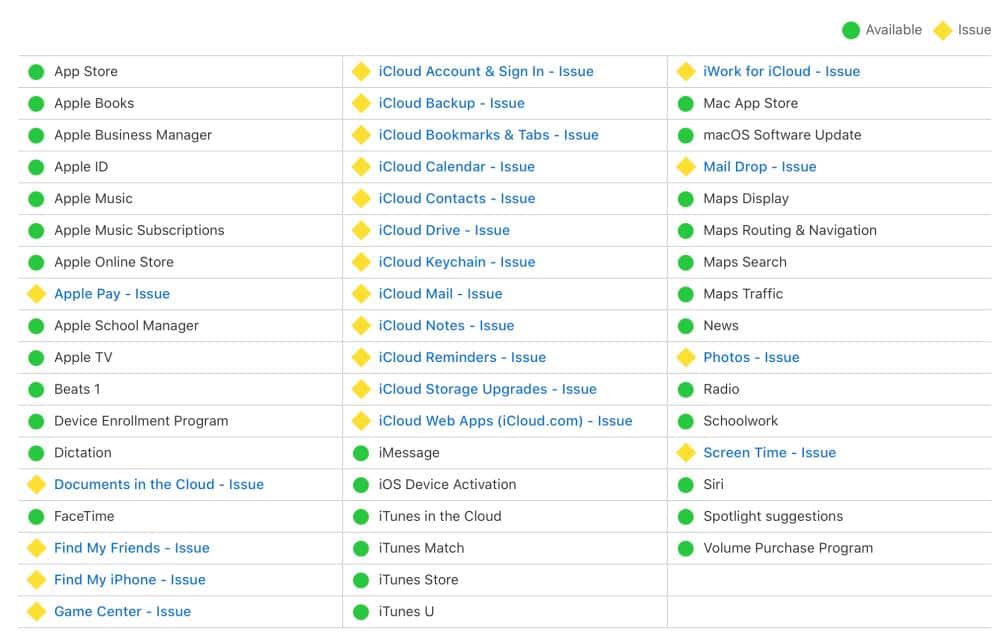Click the iCloud Reminders issue link

point(462,358)
